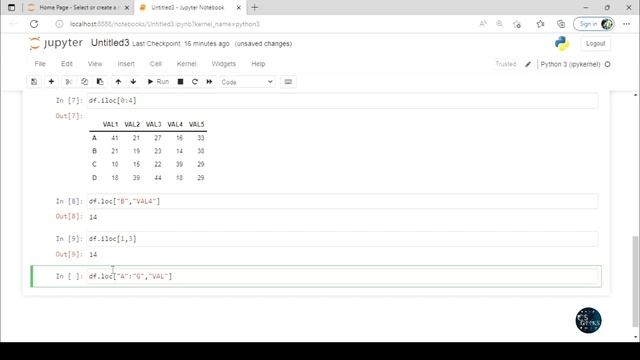Click the Python 3 (ipykernel) kernel name

coord(570,64)
